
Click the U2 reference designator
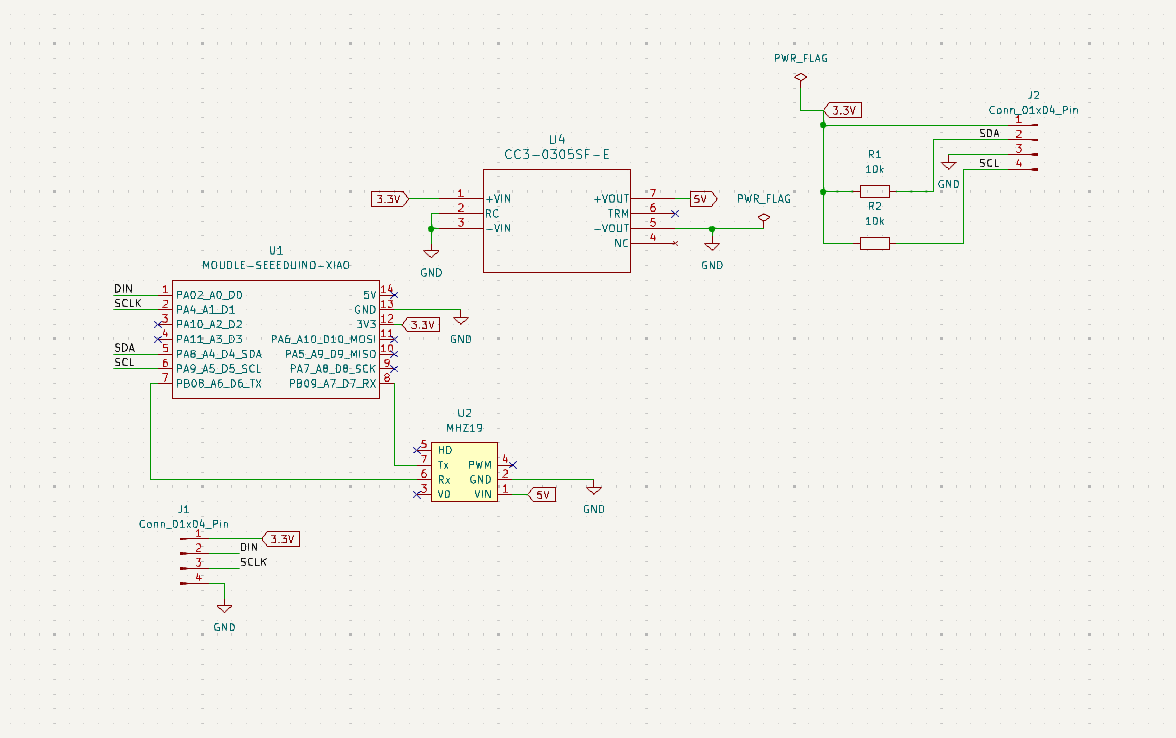464,413
